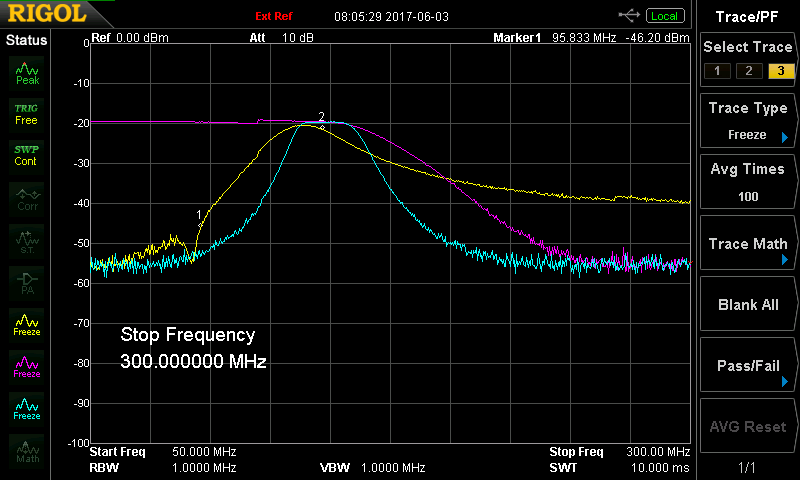Click the VBW 1.0000 MHz value
This screenshot has height=480, width=800.
[x=393, y=468]
